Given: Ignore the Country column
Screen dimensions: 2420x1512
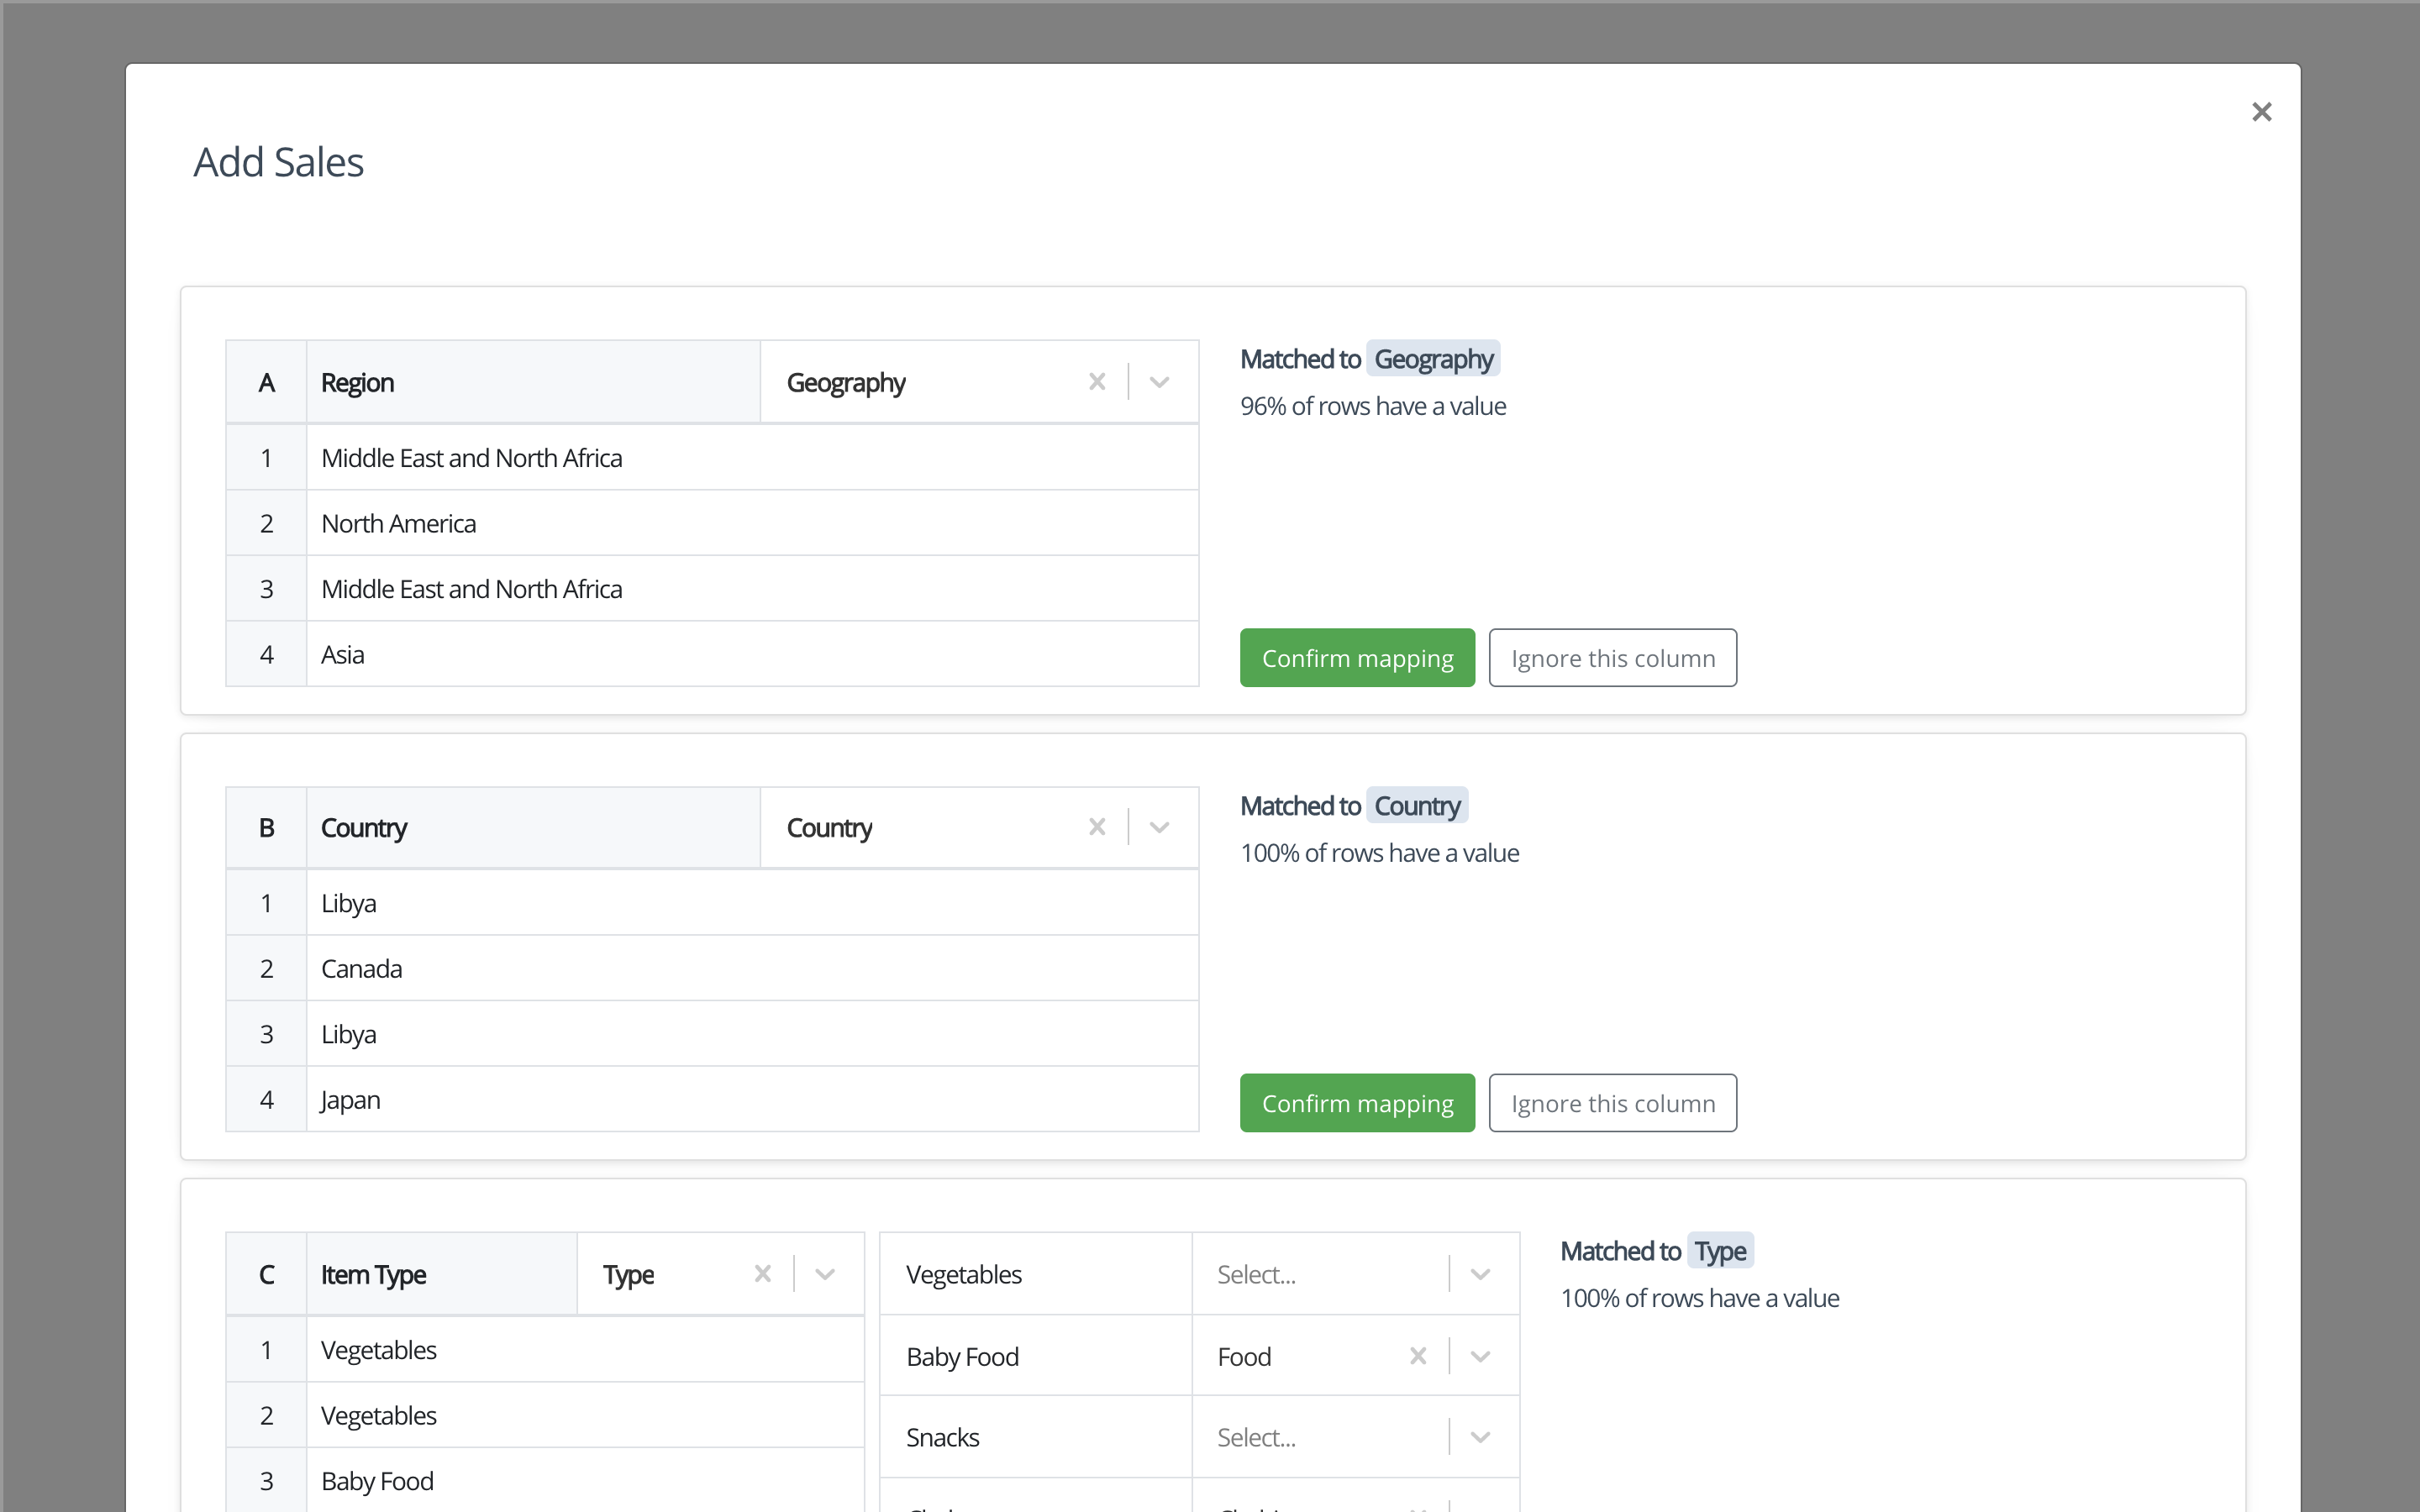Looking at the screenshot, I should 1612,1103.
